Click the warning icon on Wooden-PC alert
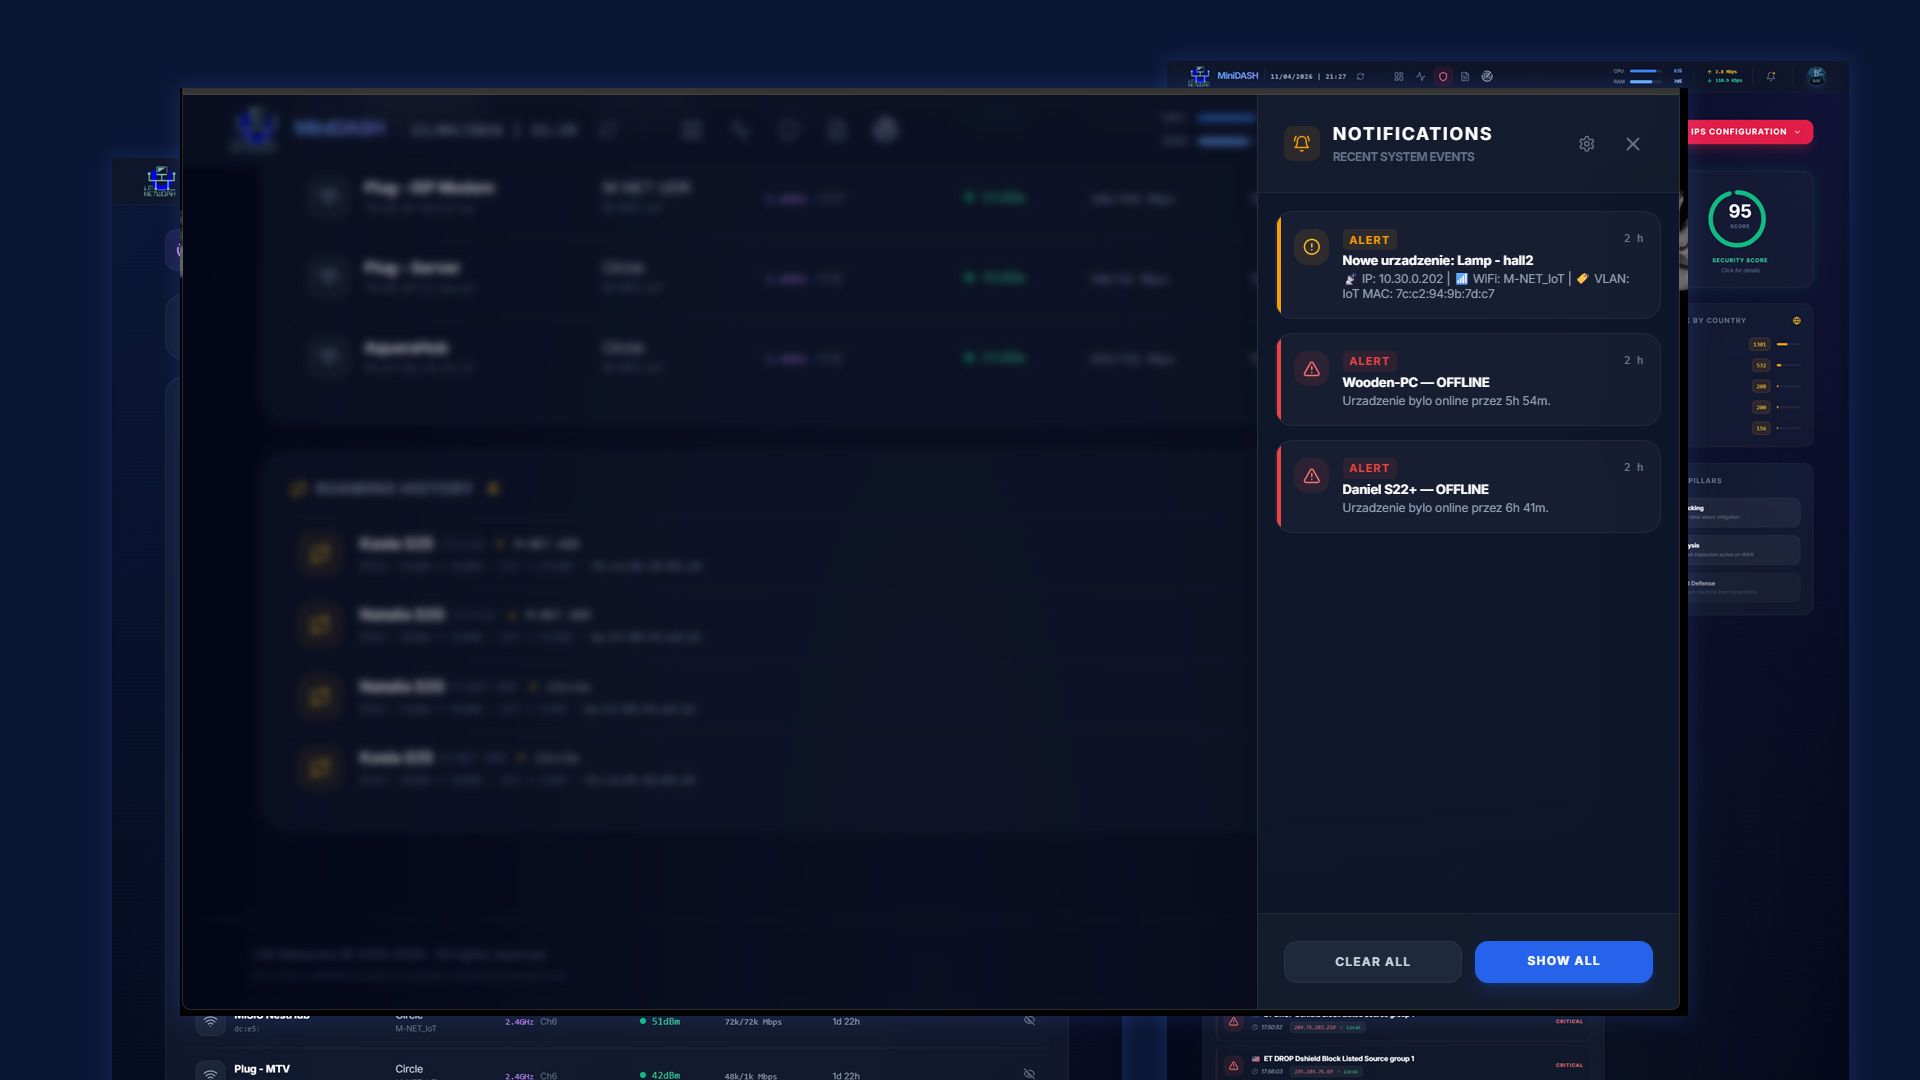Screen dimensions: 1920x1080 point(1311,369)
